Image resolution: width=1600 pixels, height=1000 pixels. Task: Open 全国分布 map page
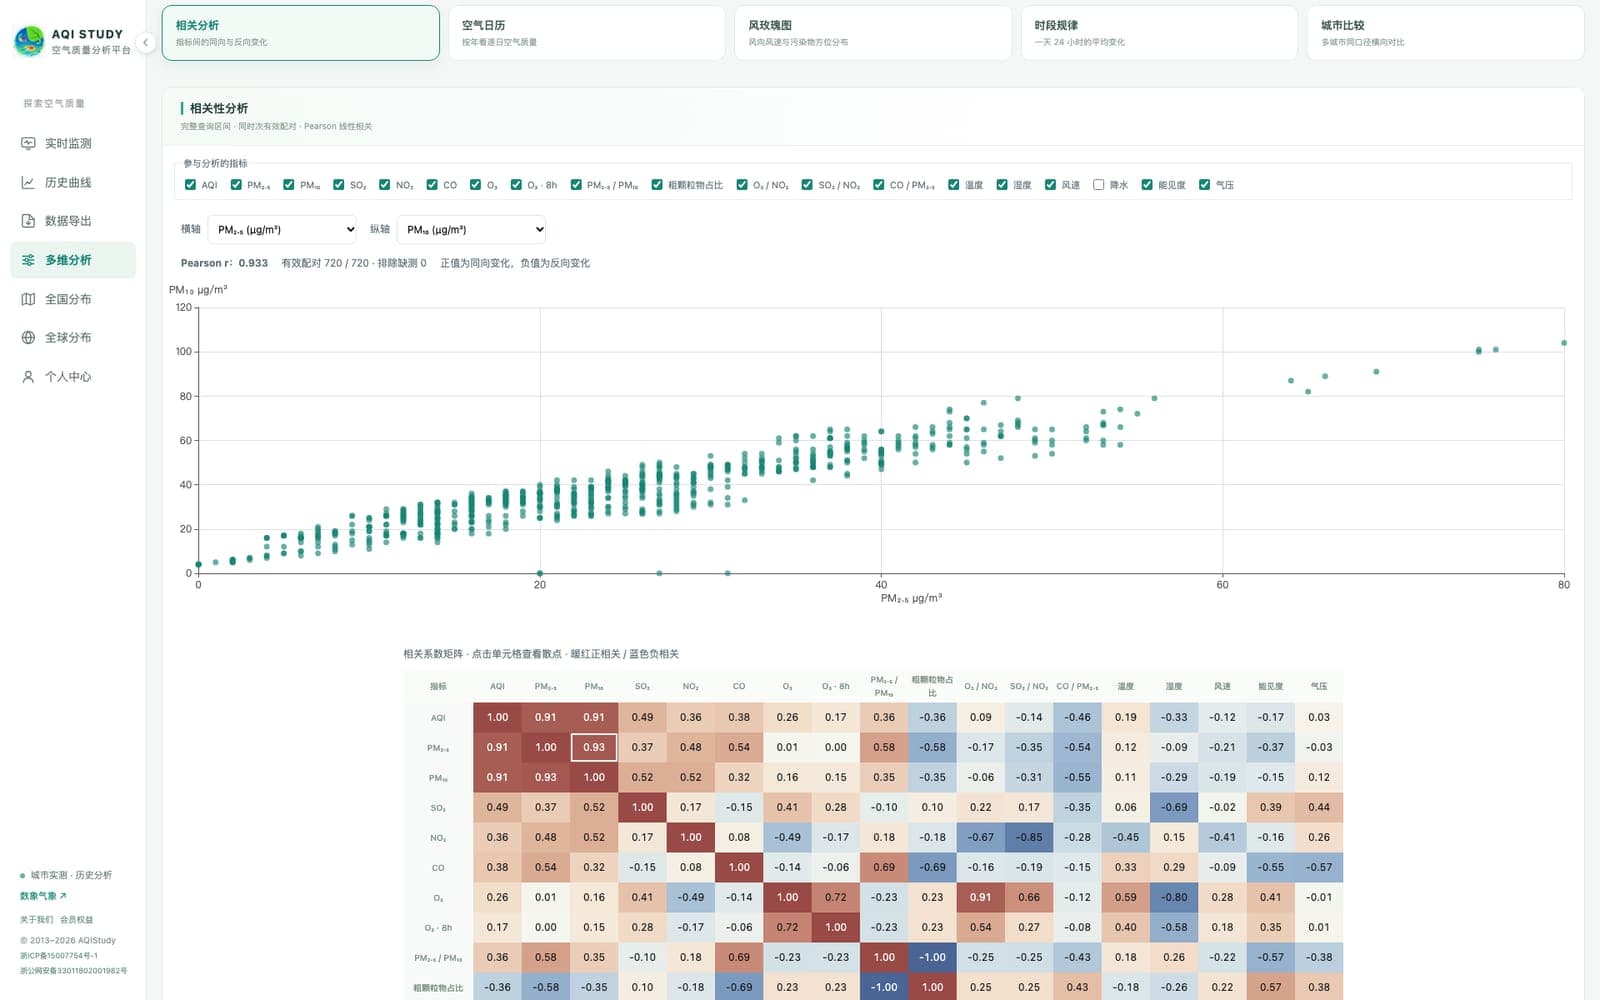click(72, 299)
